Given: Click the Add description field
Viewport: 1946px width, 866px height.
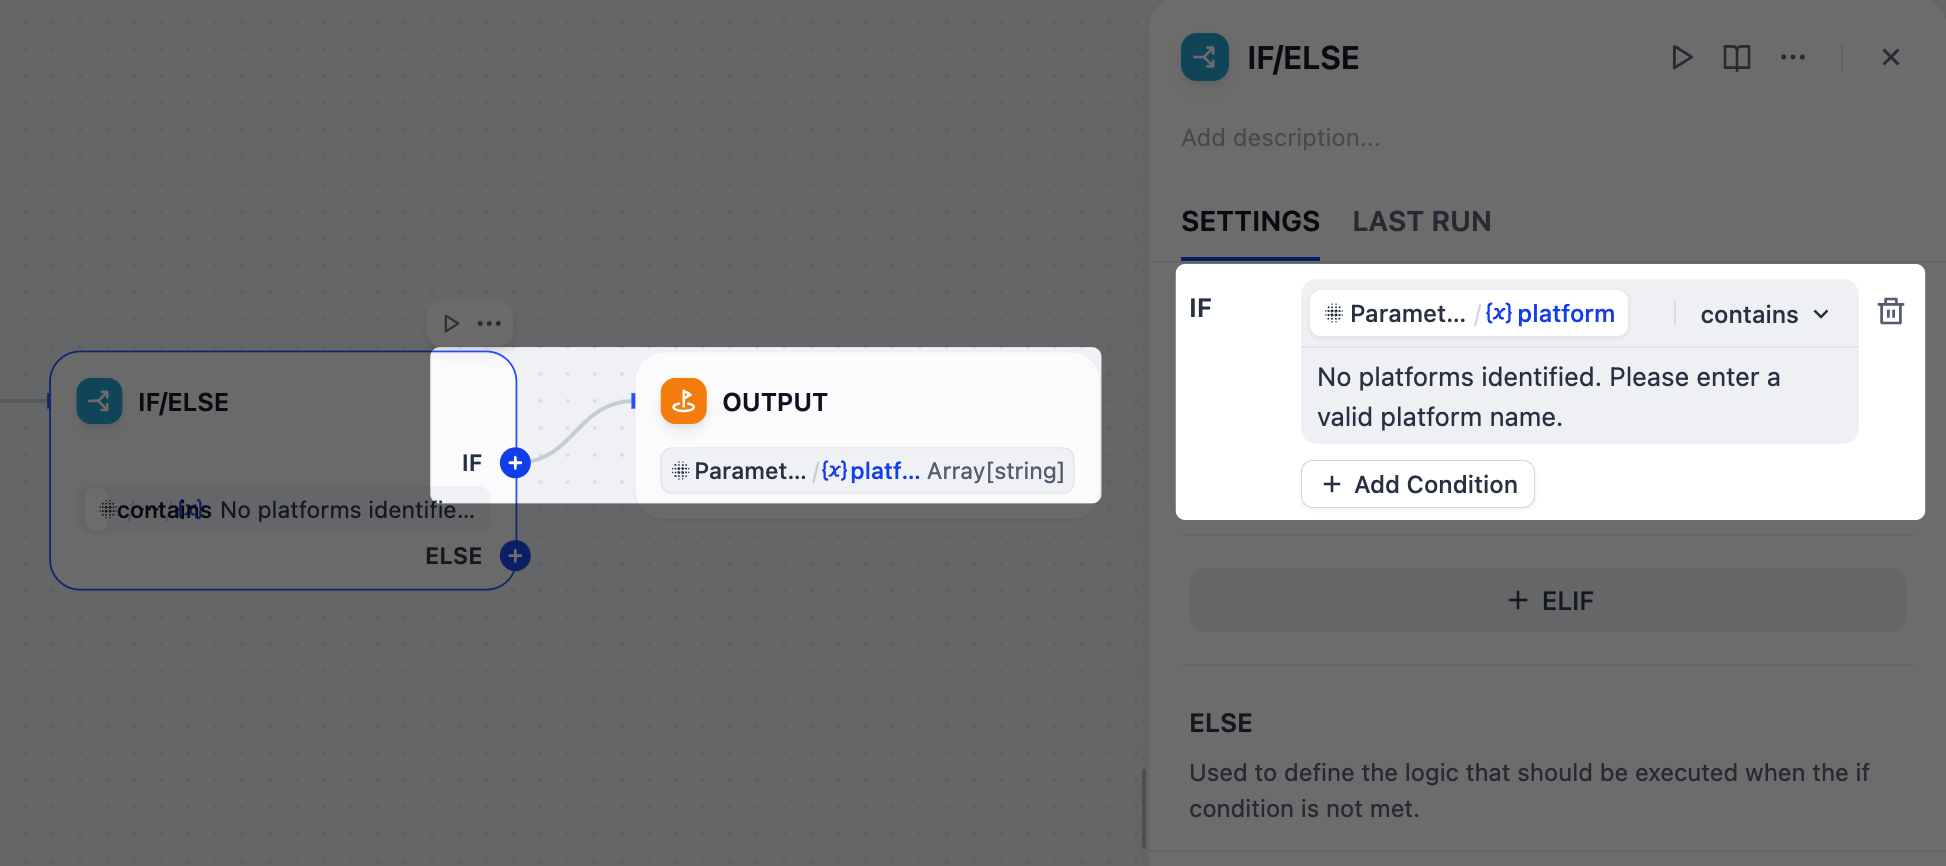Looking at the screenshot, I should [1281, 138].
